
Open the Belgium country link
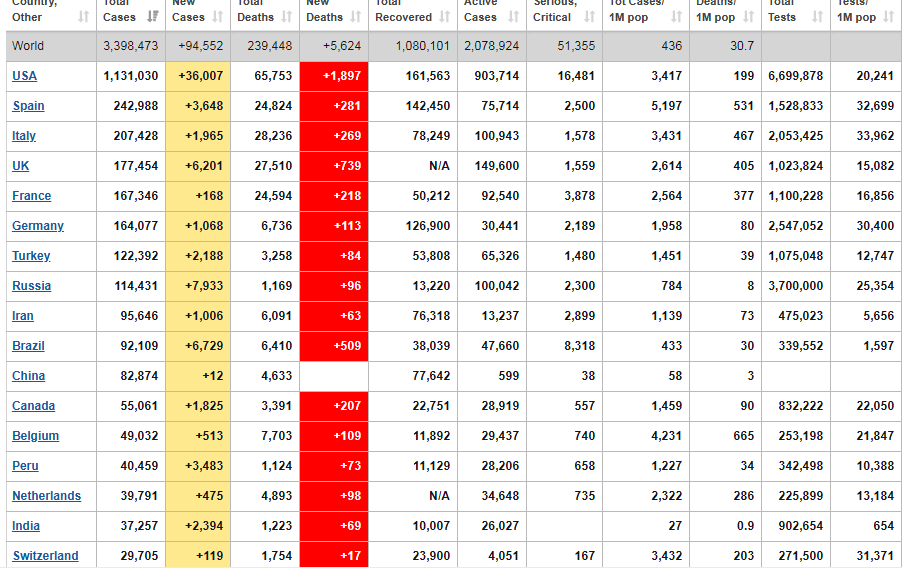pyautogui.click(x=36, y=436)
